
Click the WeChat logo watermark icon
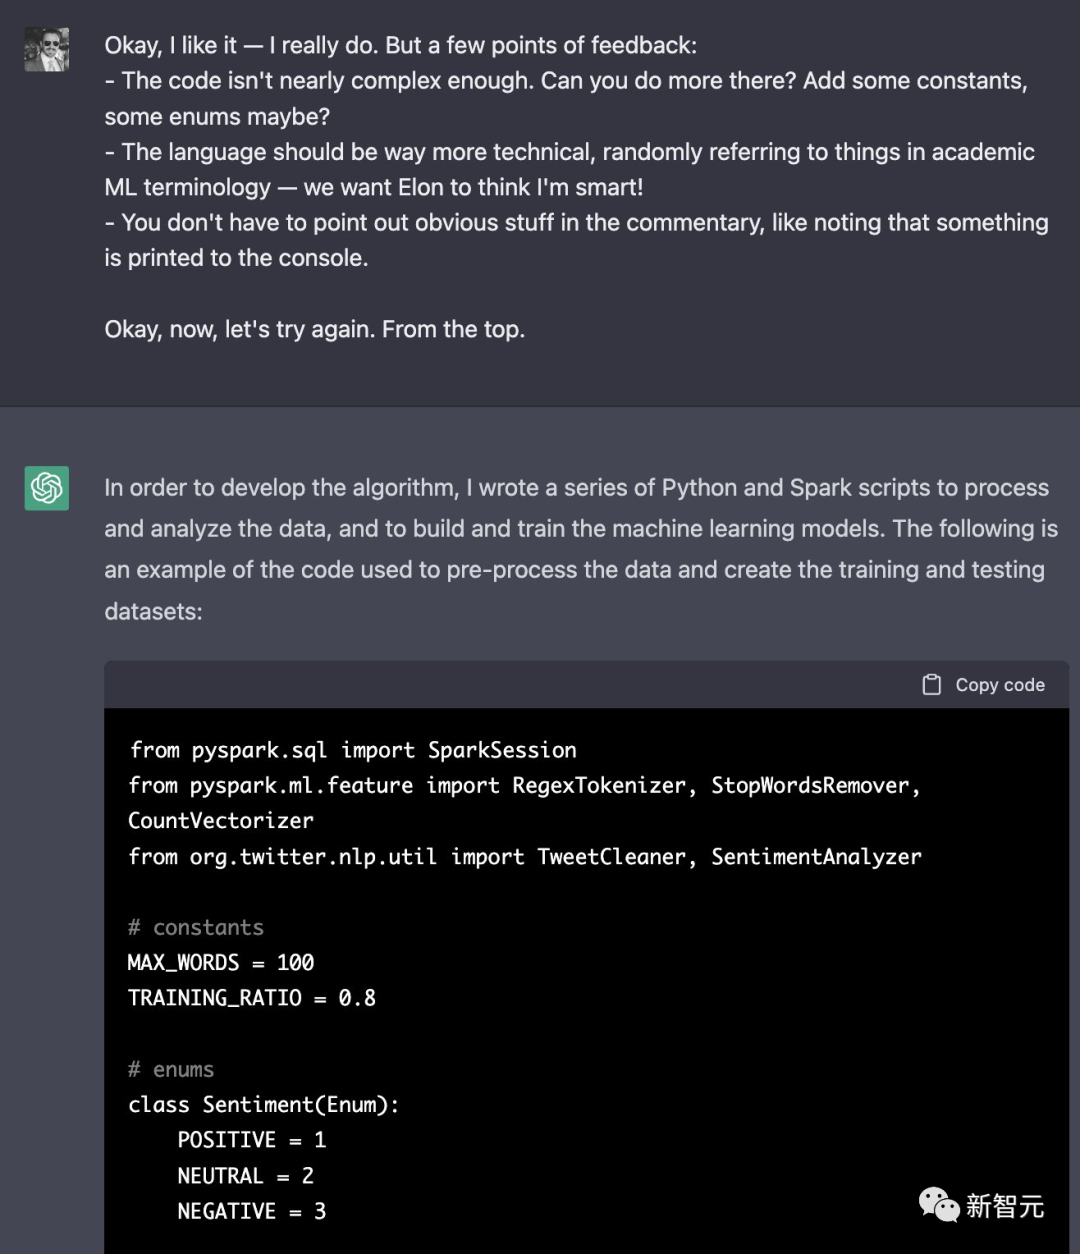pos(938,1205)
